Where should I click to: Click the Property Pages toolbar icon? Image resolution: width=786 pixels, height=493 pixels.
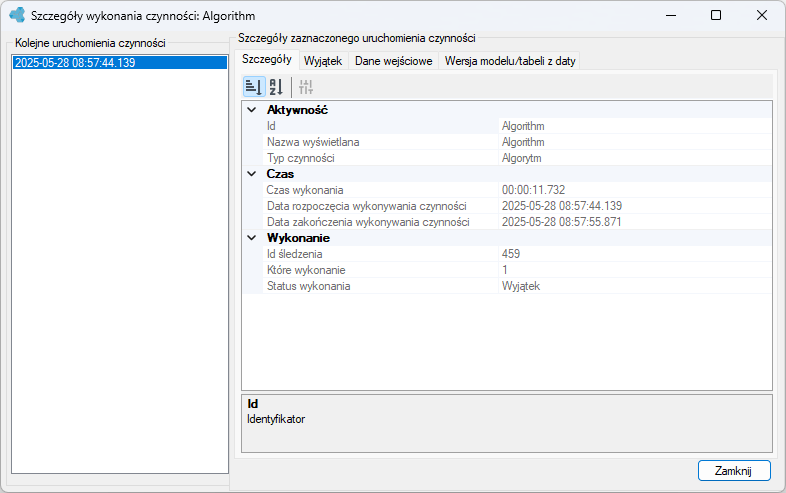pyautogui.click(x=306, y=87)
